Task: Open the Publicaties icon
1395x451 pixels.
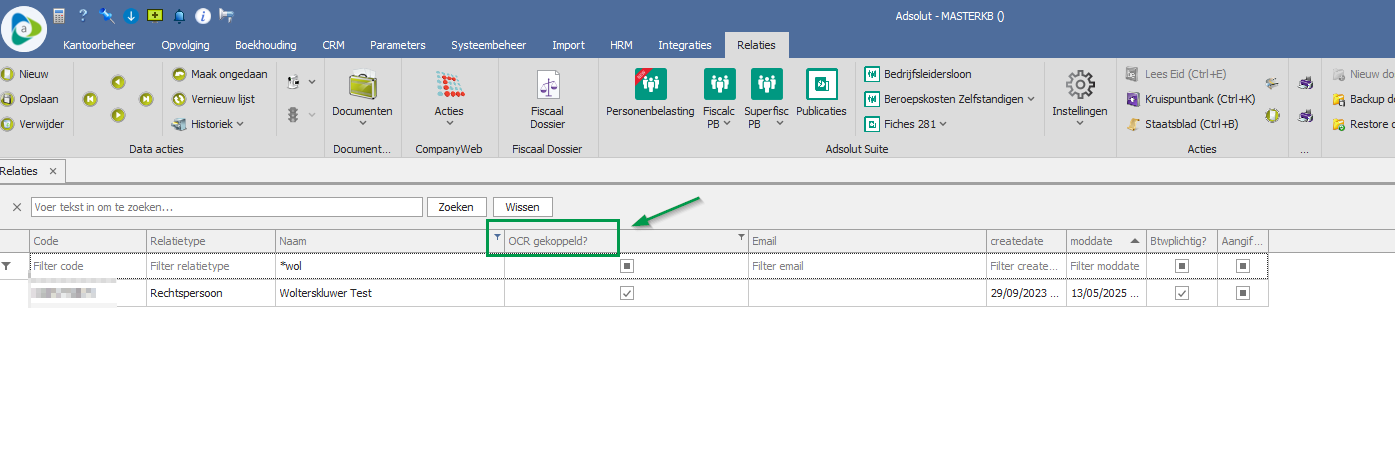Action: coord(821,84)
